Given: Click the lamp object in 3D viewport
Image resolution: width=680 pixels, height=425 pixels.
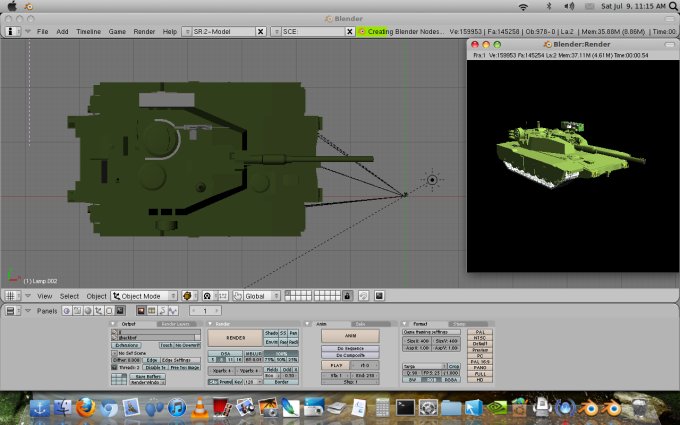Looking at the screenshot, I should pyautogui.click(x=432, y=180).
